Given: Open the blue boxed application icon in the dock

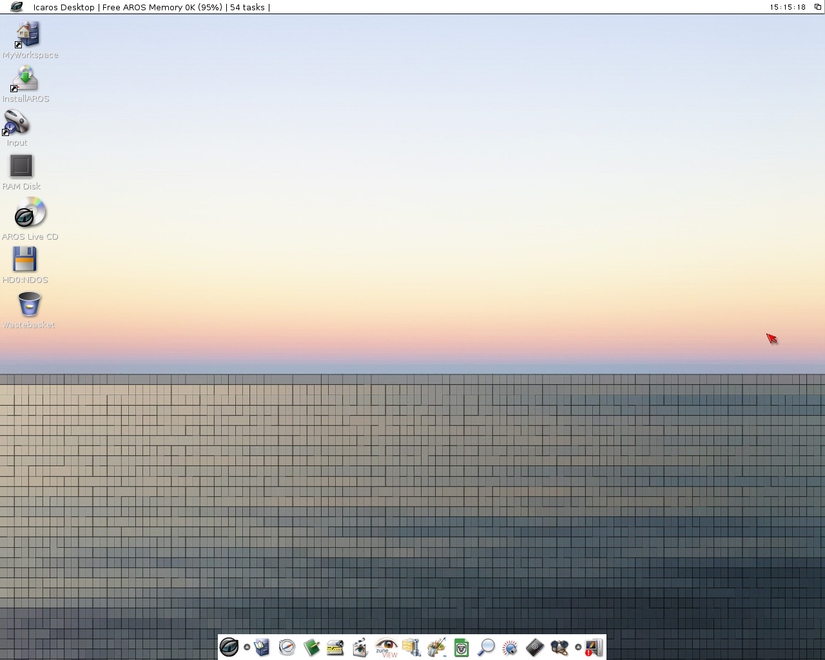Looking at the screenshot, I should [x=260, y=647].
